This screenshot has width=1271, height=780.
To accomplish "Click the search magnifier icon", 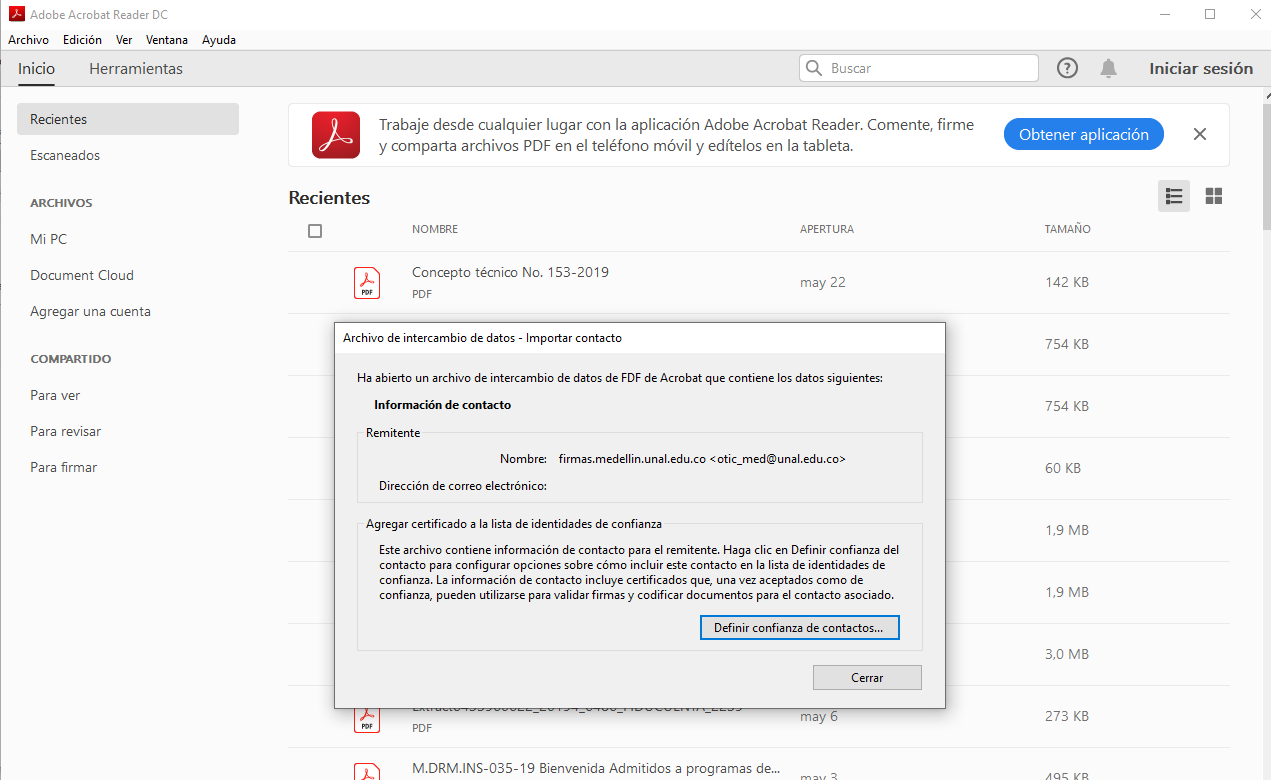I will tap(814, 68).
